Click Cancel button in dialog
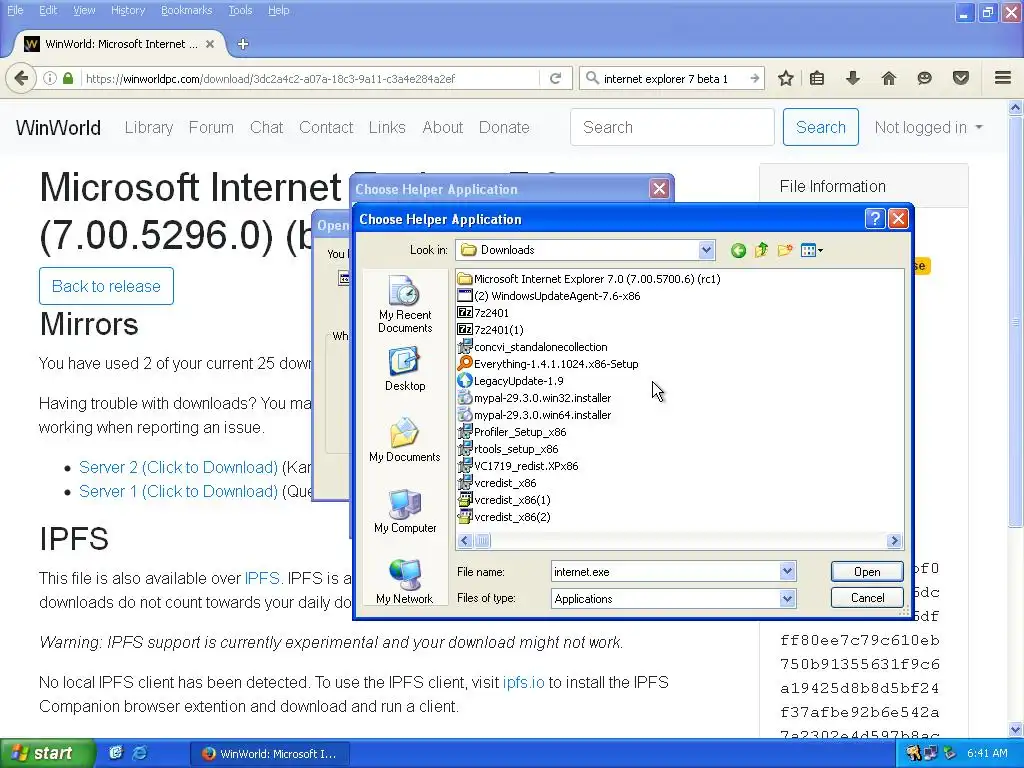Image resolution: width=1024 pixels, height=768 pixels. [x=867, y=598]
